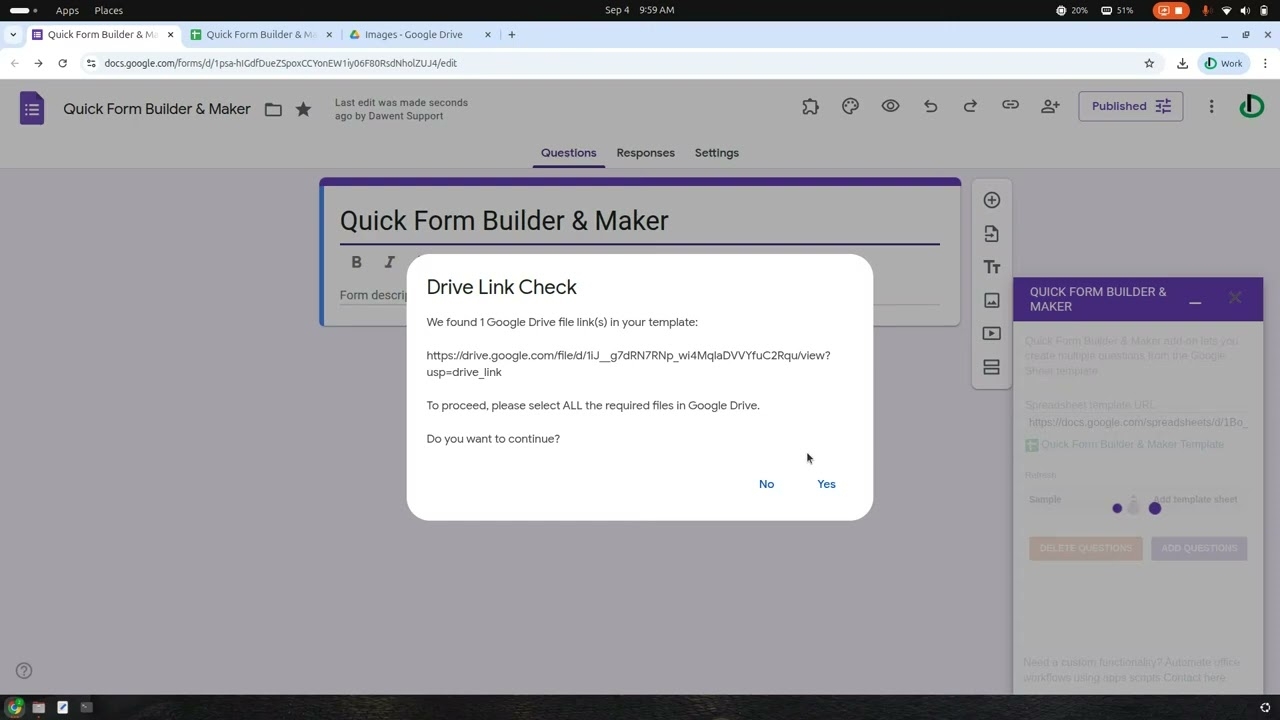
Task: Switch to the Settings tab
Action: pos(716,153)
